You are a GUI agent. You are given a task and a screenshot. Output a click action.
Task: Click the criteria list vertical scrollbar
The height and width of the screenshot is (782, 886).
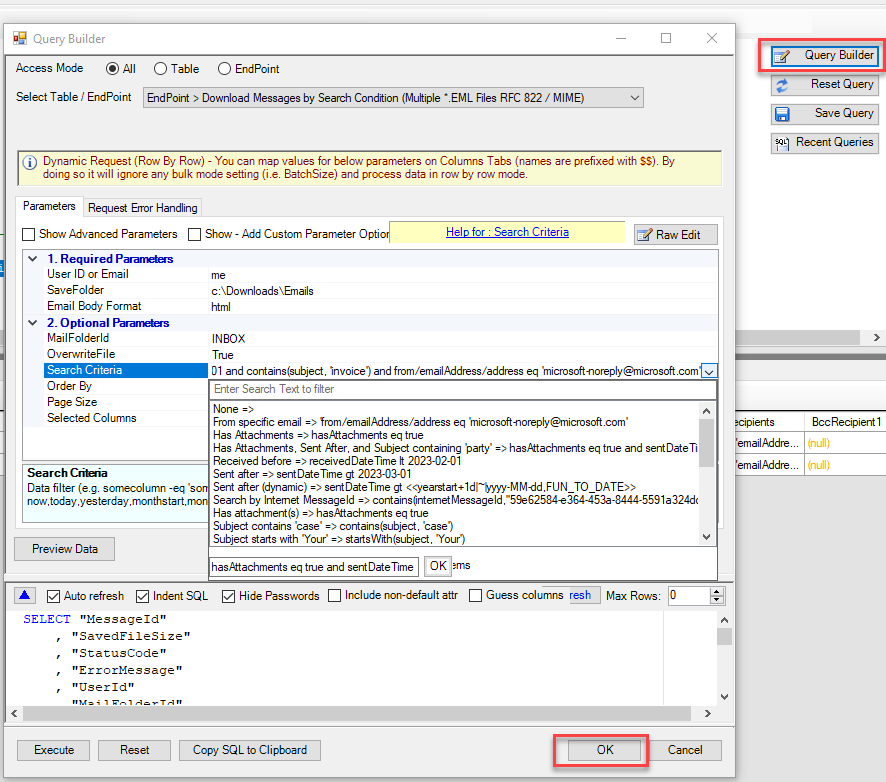point(706,473)
